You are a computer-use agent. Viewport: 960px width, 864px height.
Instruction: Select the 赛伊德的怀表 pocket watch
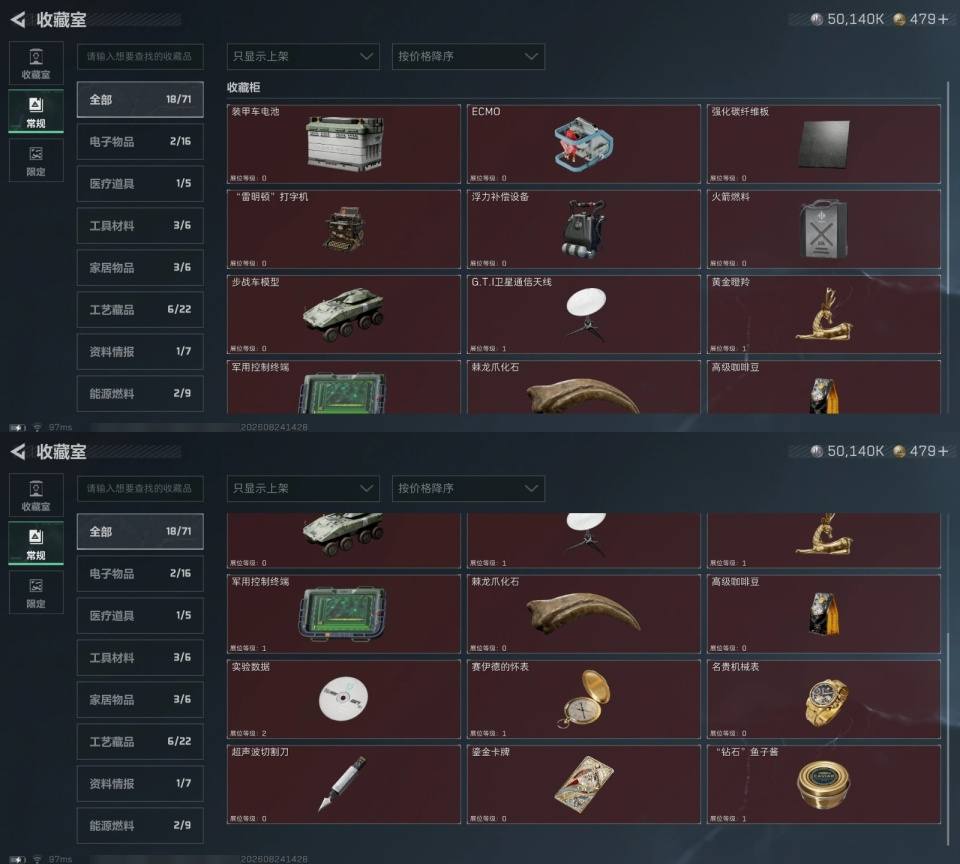pyautogui.click(x=583, y=699)
